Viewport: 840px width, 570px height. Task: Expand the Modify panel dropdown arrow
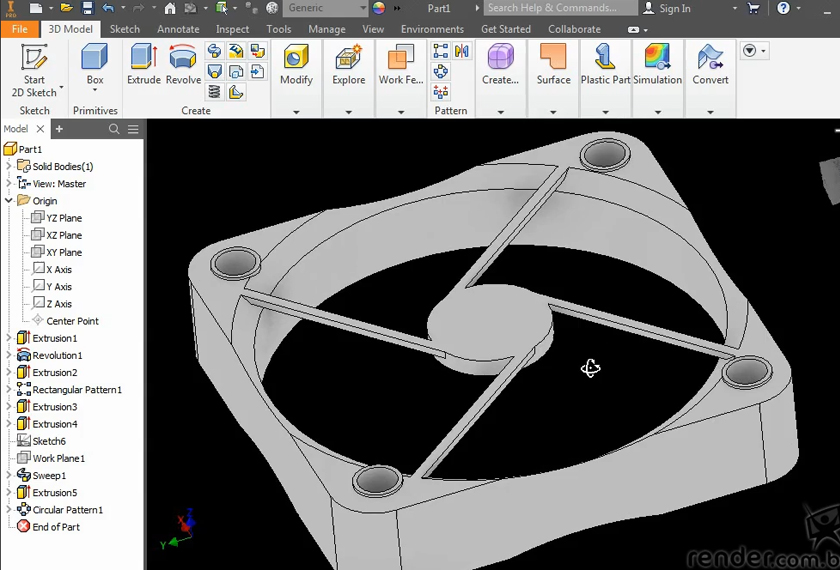pos(296,111)
